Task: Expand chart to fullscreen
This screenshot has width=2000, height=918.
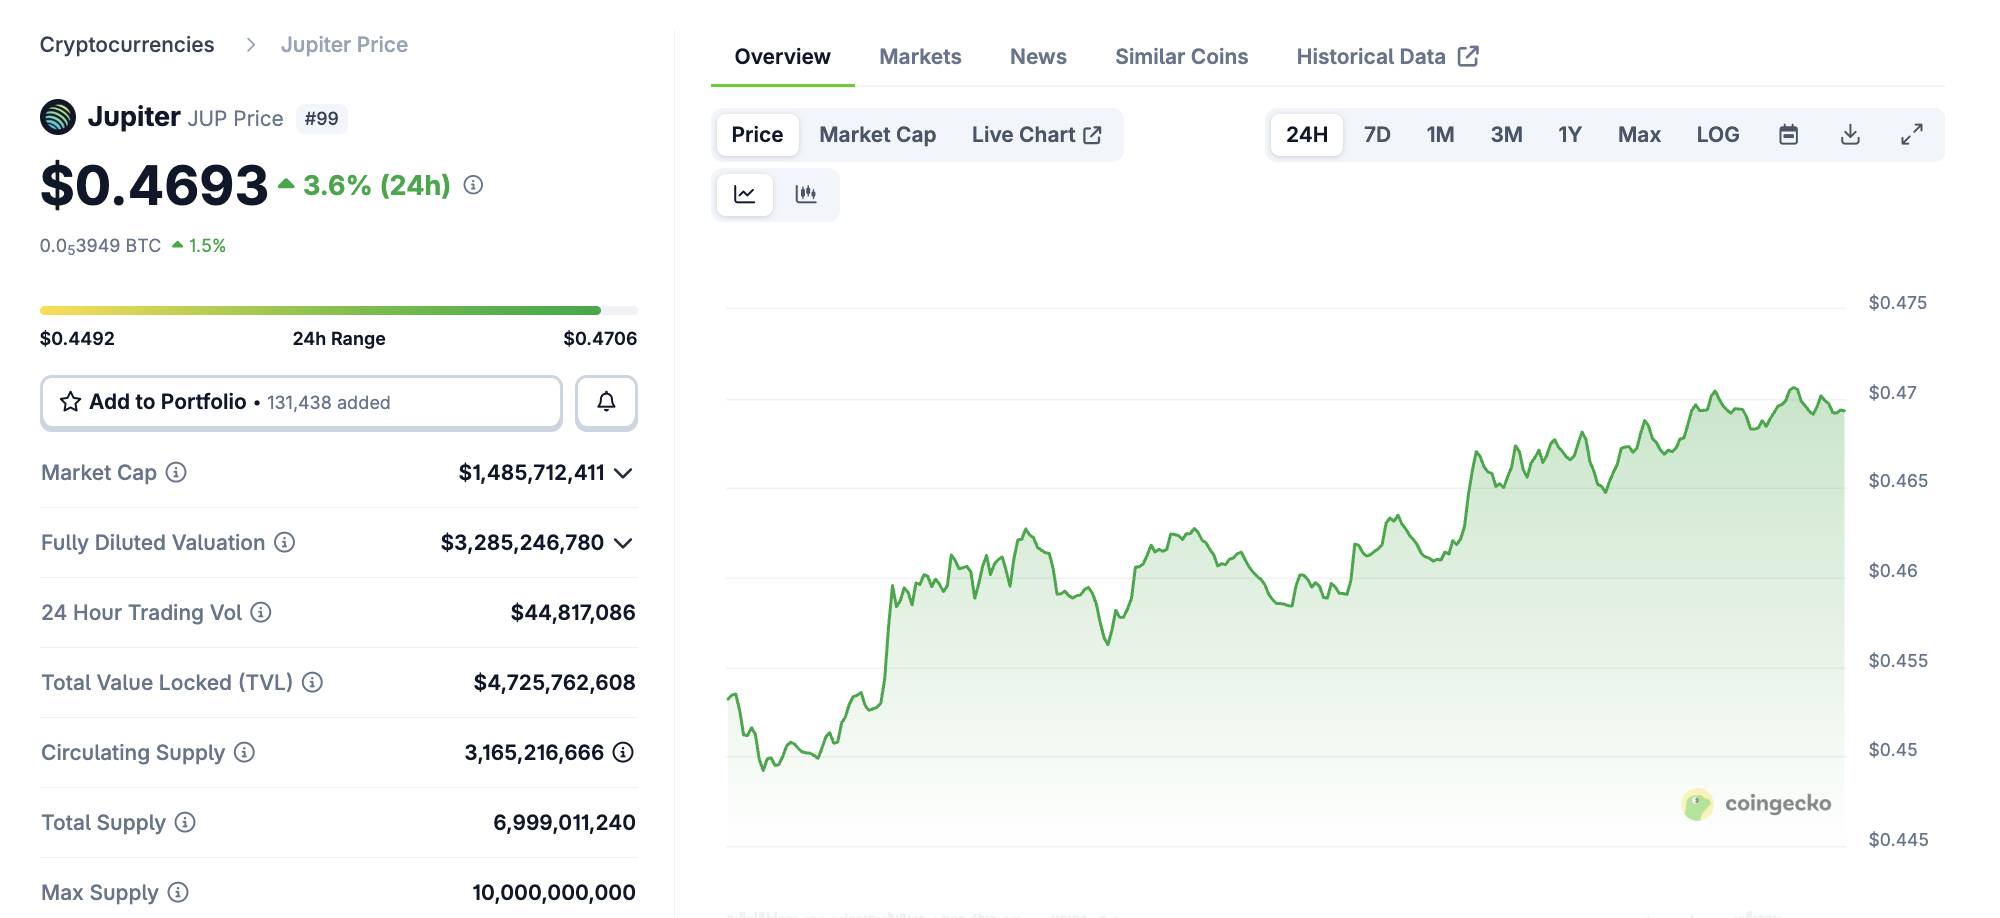Action: pos(1911,135)
